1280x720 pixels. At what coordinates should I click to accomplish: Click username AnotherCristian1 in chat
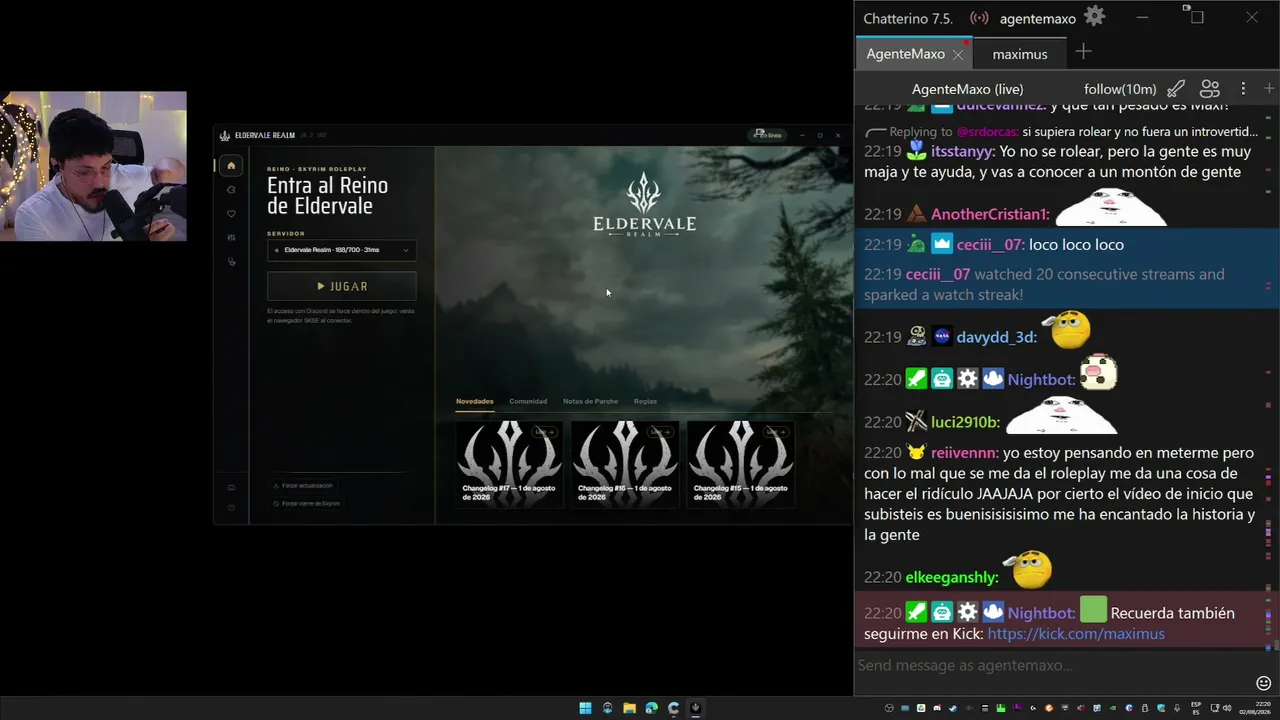(x=990, y=214)
